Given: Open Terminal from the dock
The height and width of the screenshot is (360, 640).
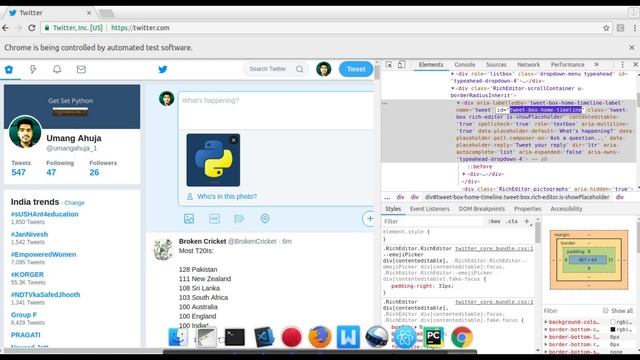Looking at the screenshot, I should pos(235,337).
